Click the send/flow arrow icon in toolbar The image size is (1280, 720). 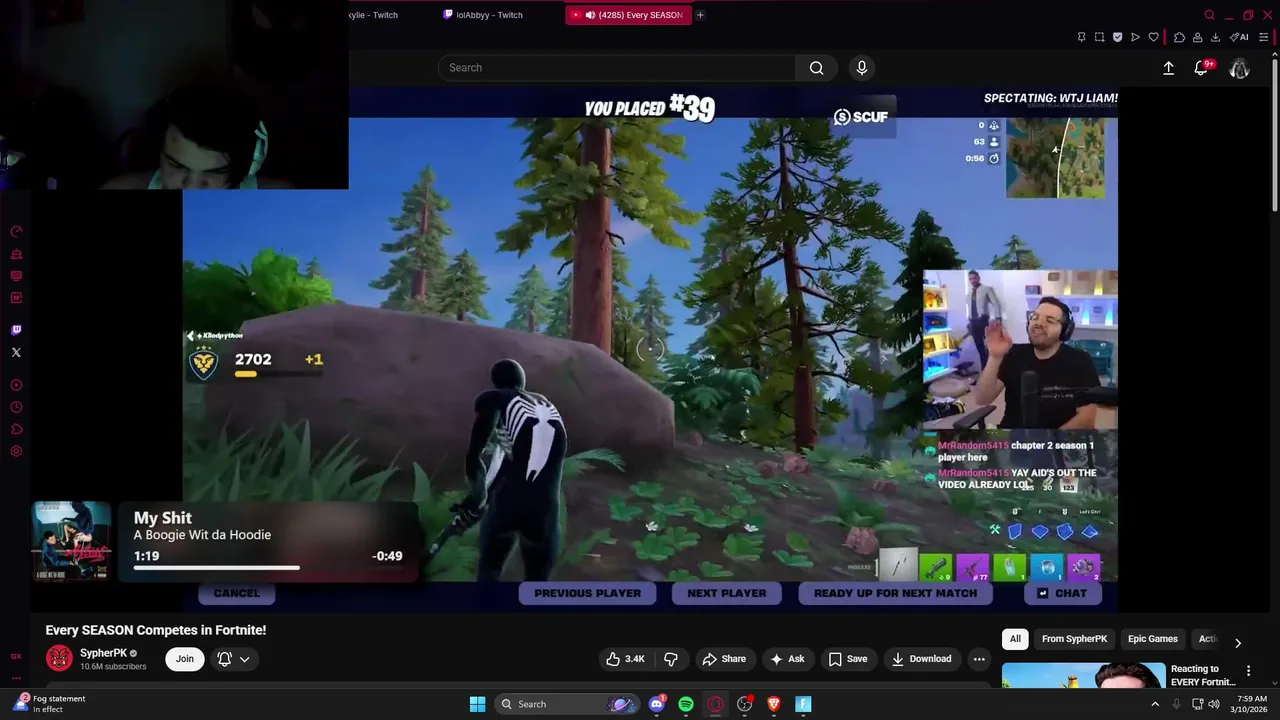1135,37
